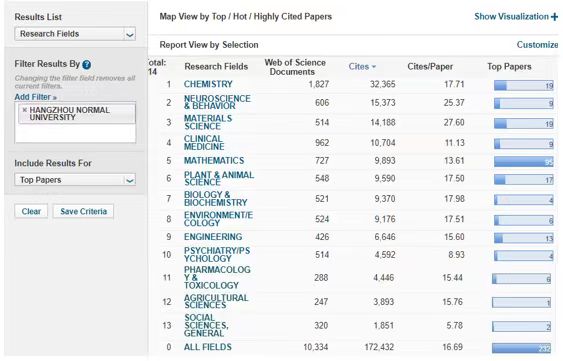Click the Research Fields column header
The image size is (563, 361).
pos(216,67)
